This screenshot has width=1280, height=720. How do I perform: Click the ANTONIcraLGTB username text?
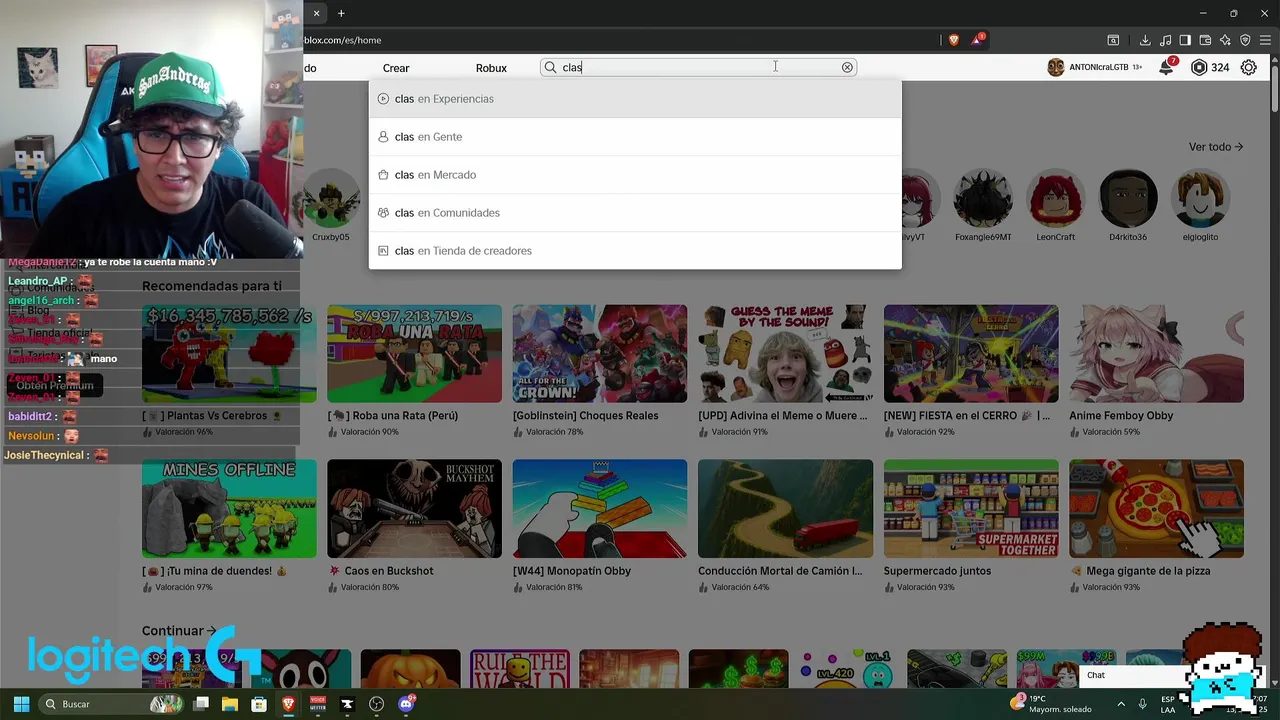click(1098, 67)
